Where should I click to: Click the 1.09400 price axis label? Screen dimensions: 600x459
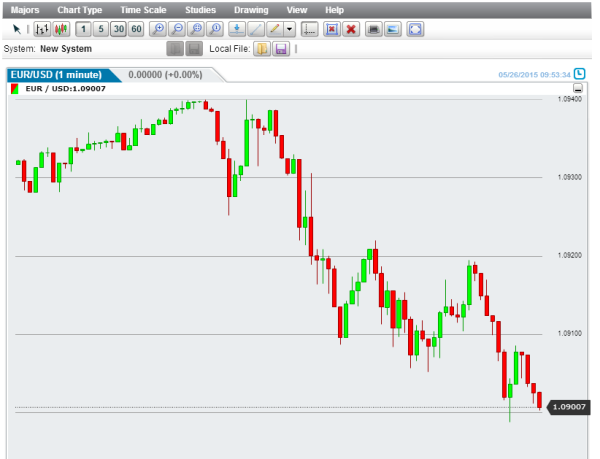(x=570, y=99)
